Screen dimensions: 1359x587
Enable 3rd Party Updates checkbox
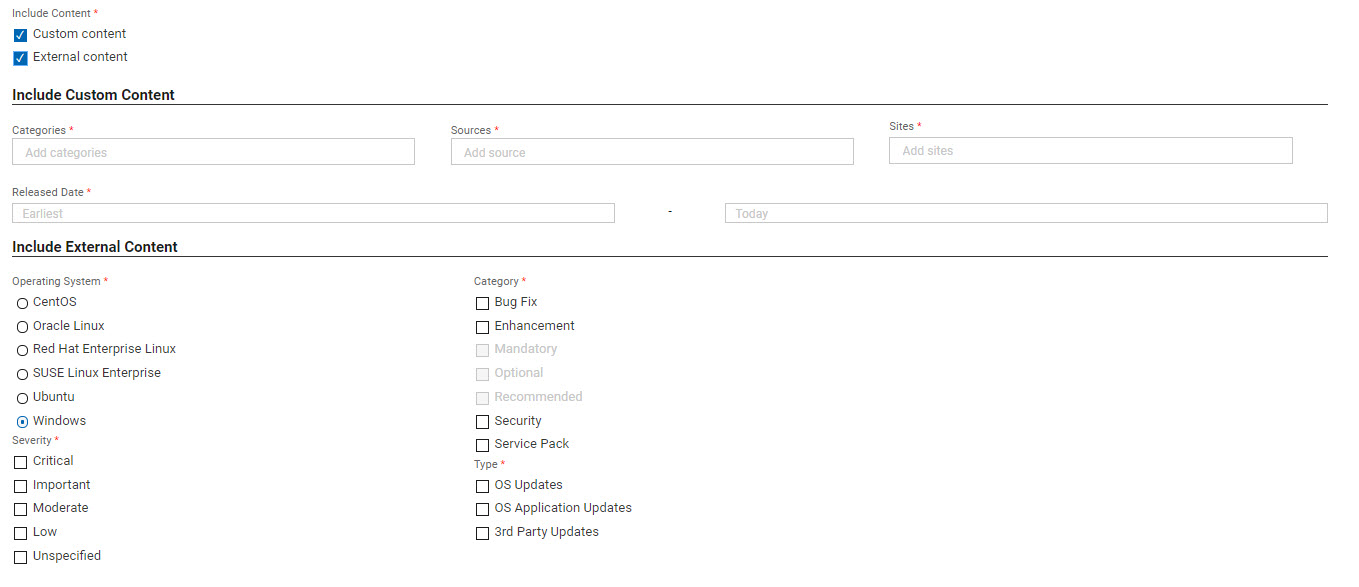(483, 533)
